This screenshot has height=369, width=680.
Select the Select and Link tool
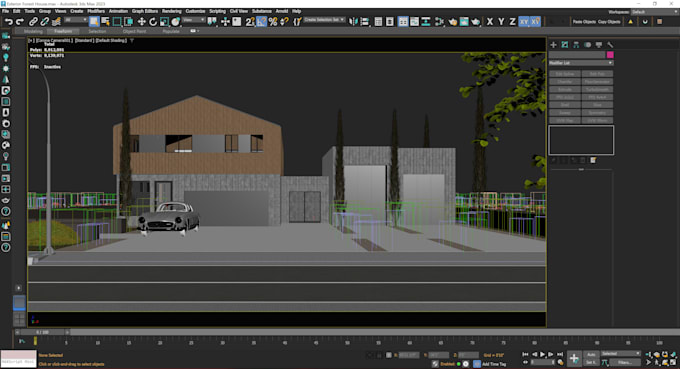tap(33, 22)
